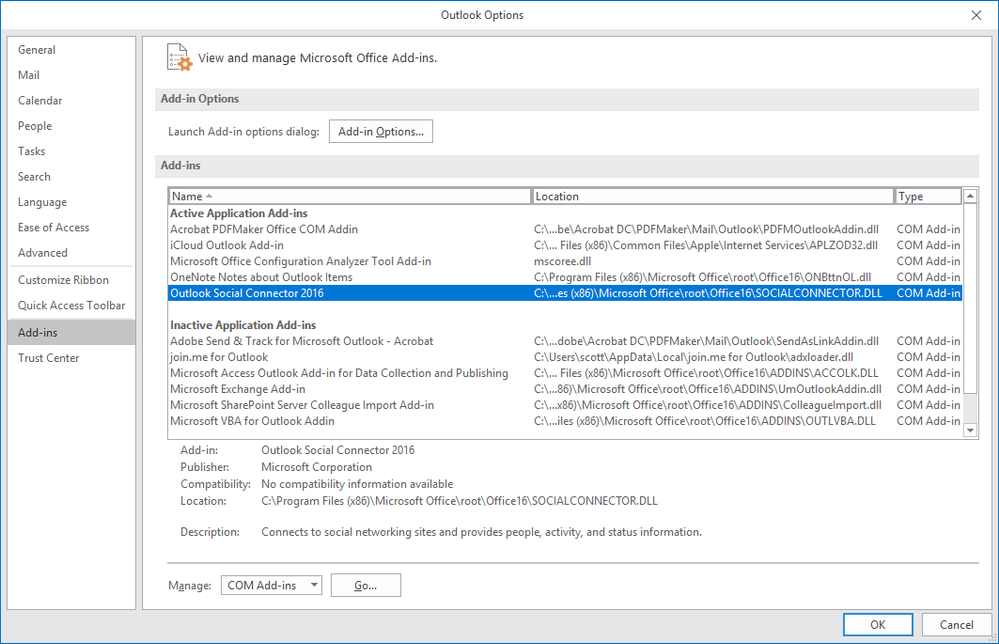Click the APLZOD32.dll location path
The height and width of the screenshot is (644, 999).
coord(706,245)
